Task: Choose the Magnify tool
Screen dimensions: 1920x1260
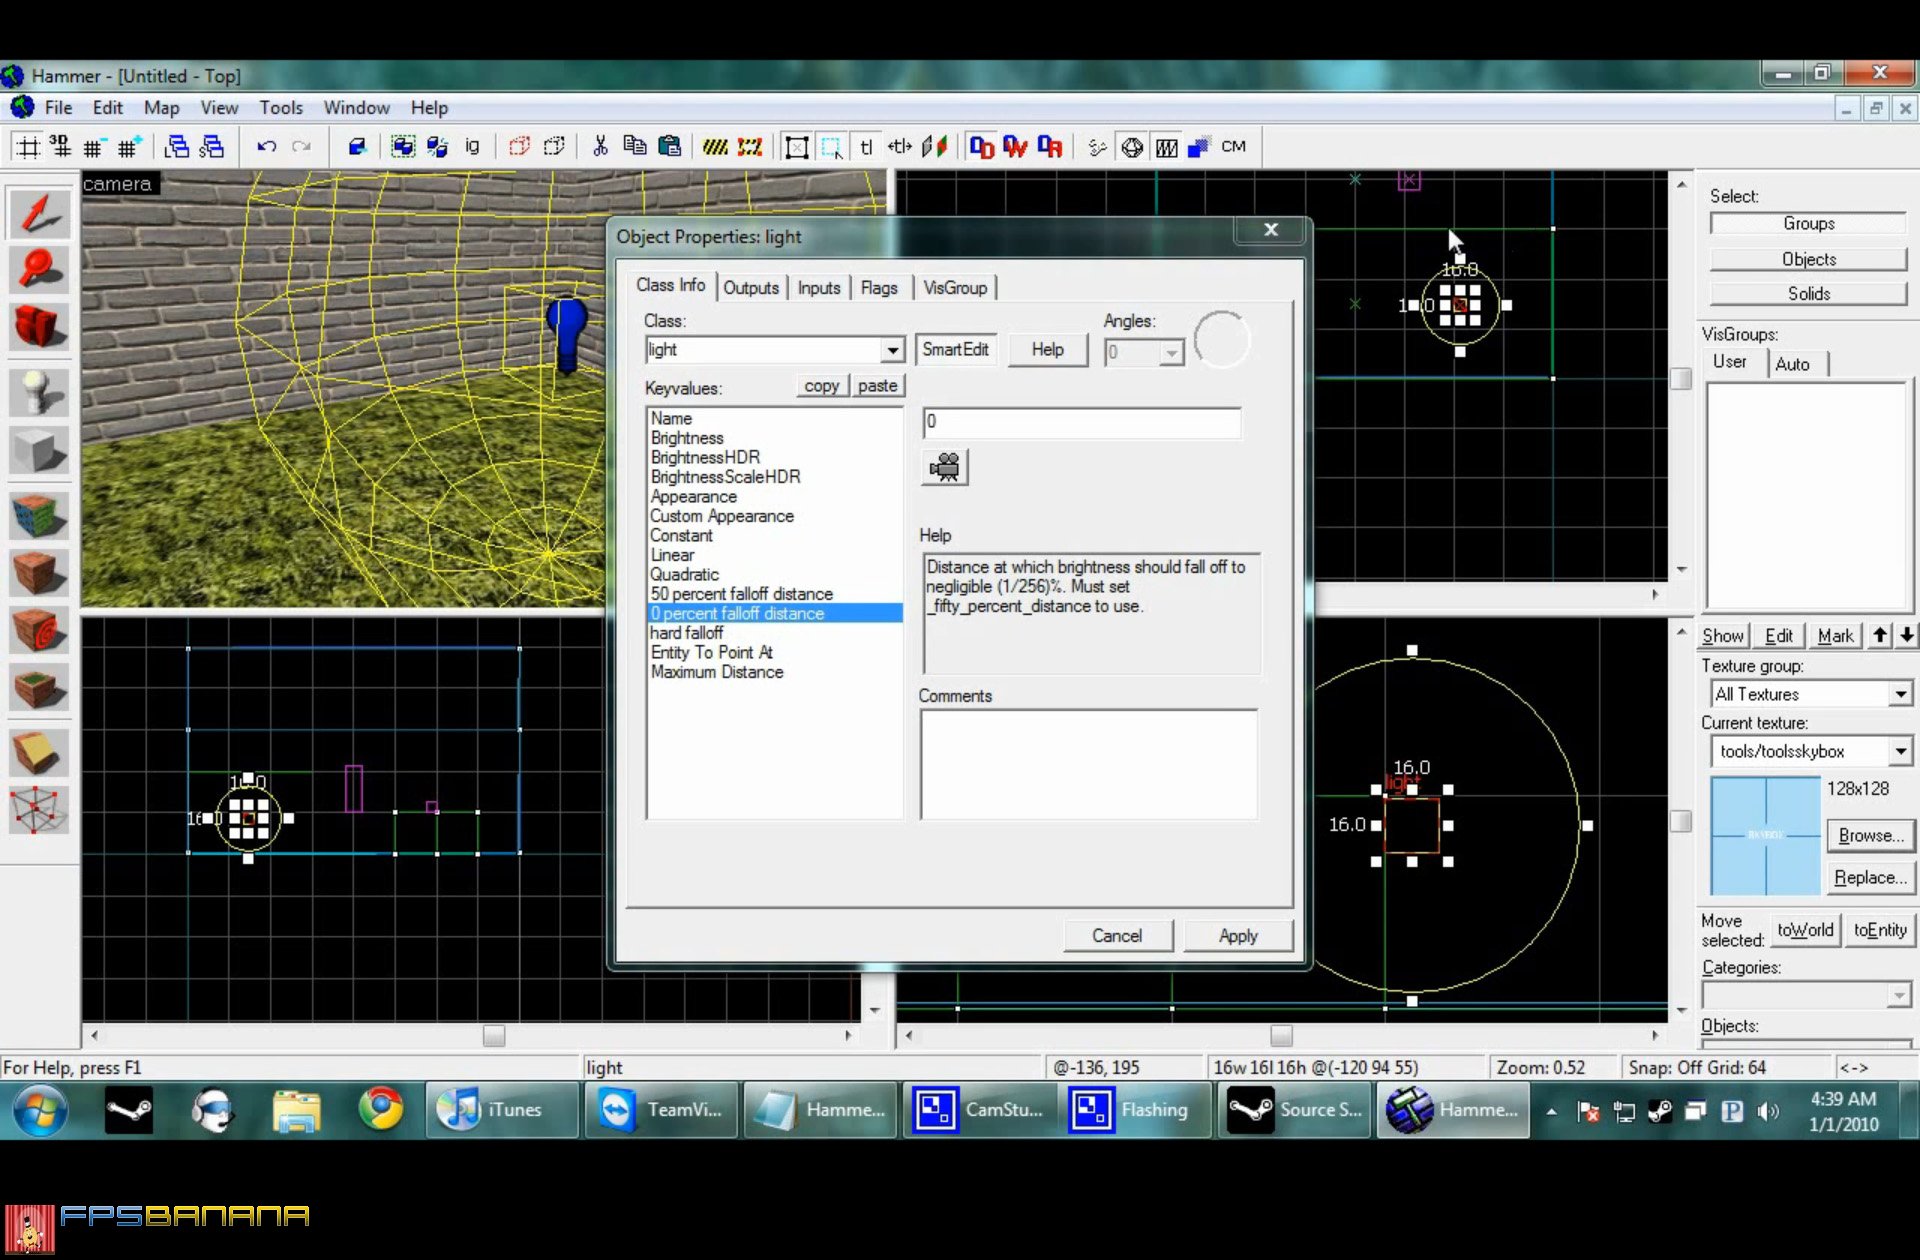Action: pos(39,270)
